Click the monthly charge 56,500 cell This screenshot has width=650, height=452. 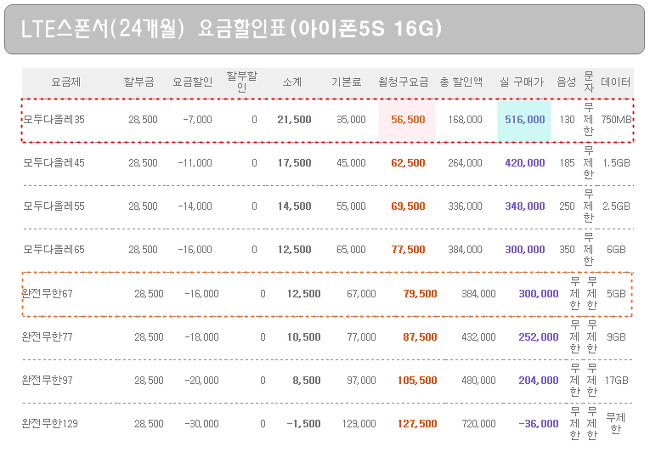coord(408,119)
